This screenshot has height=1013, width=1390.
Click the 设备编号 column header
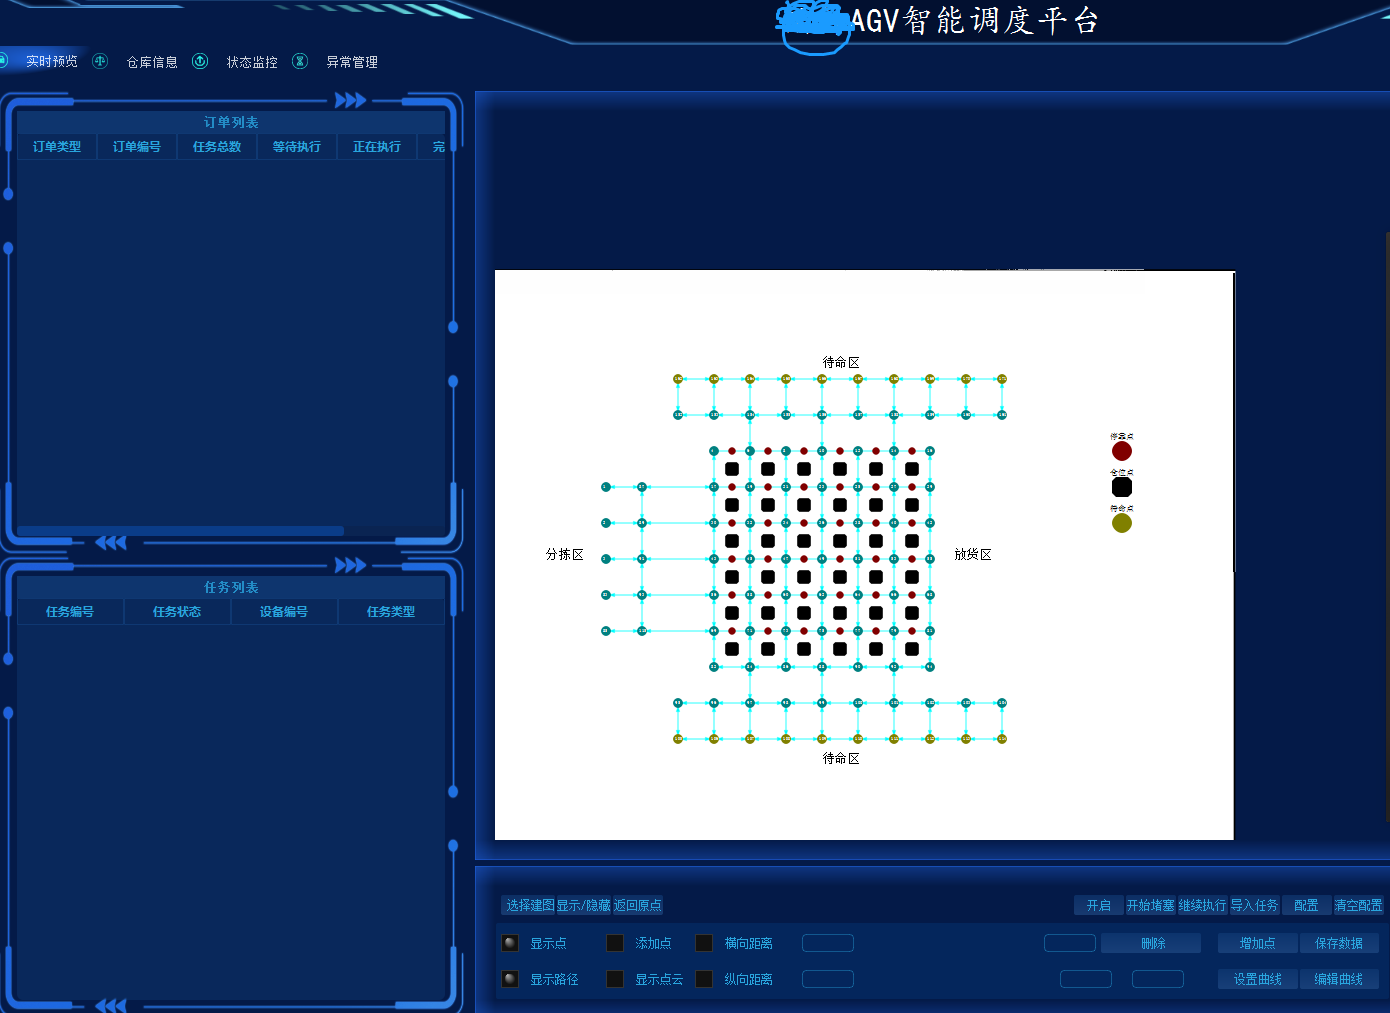point(284,612)
